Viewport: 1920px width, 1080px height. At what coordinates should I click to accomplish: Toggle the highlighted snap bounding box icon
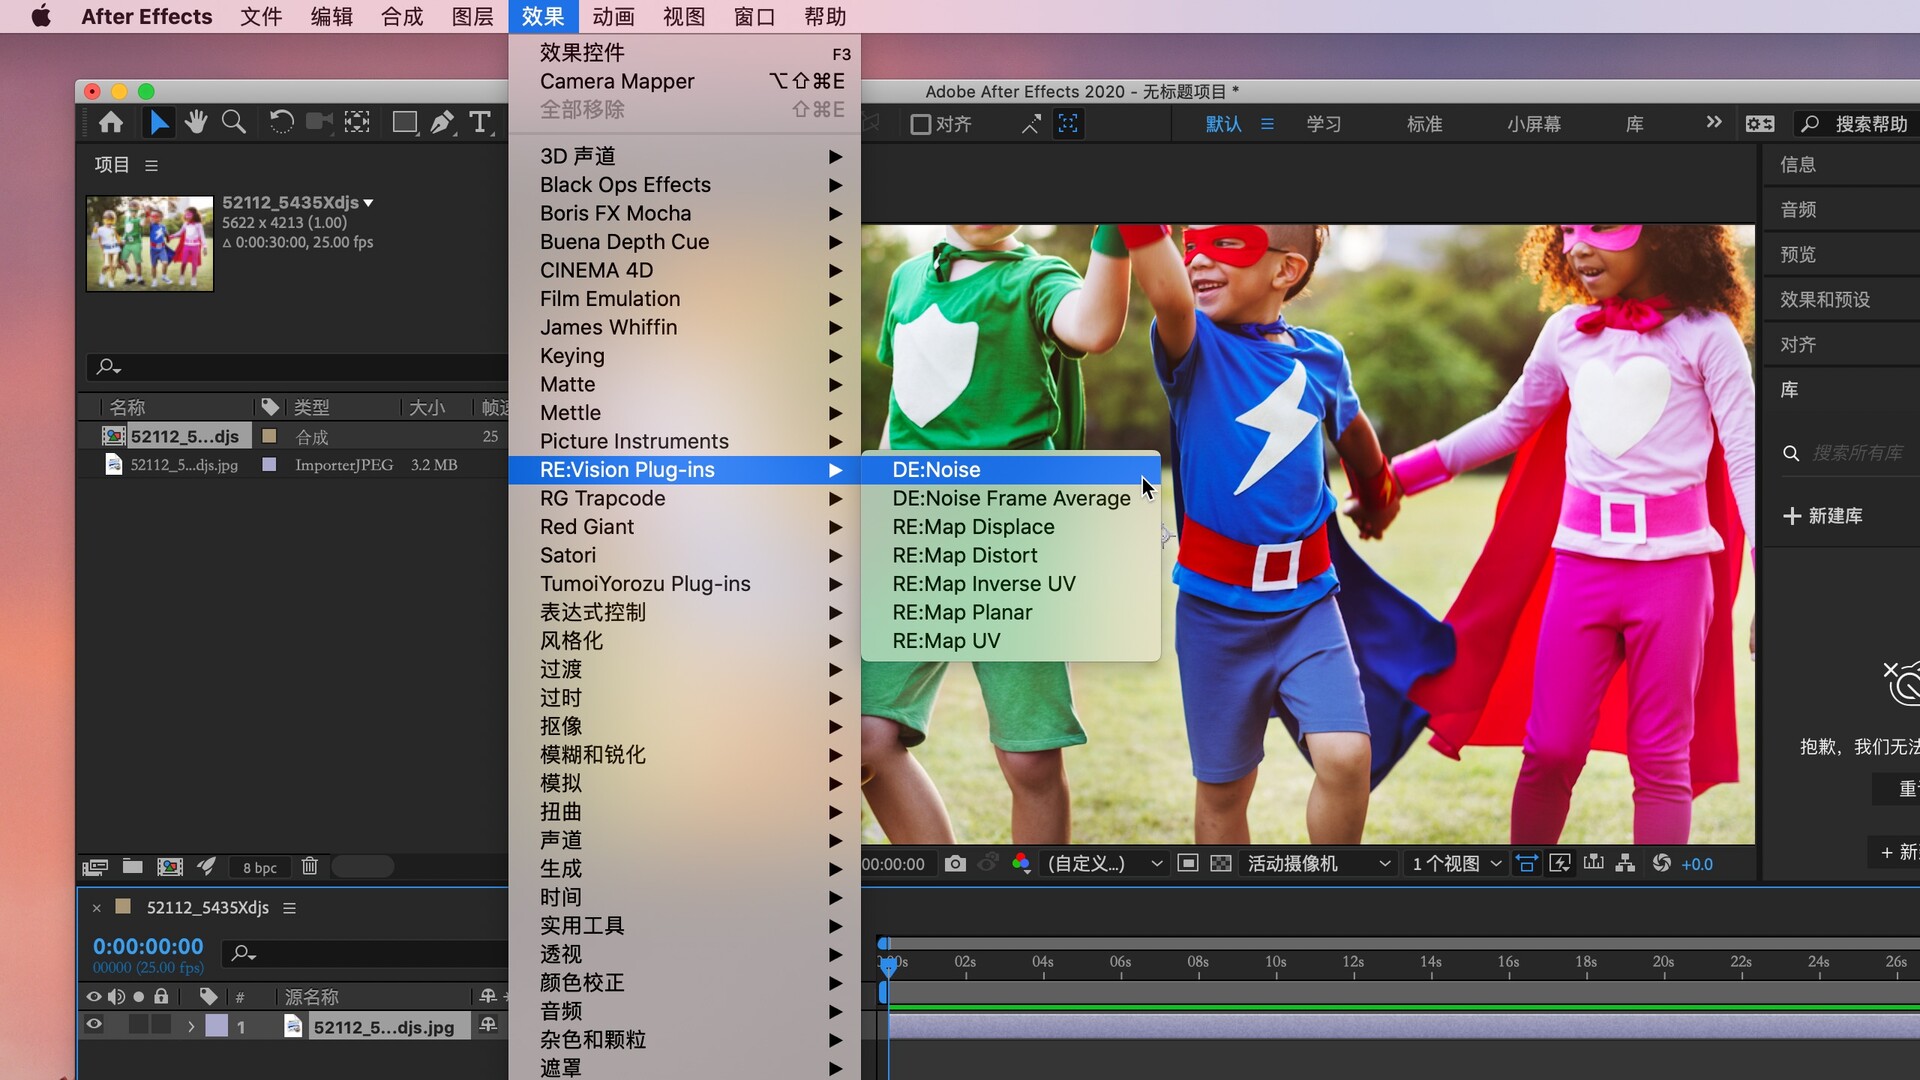tap(1068, 124)
